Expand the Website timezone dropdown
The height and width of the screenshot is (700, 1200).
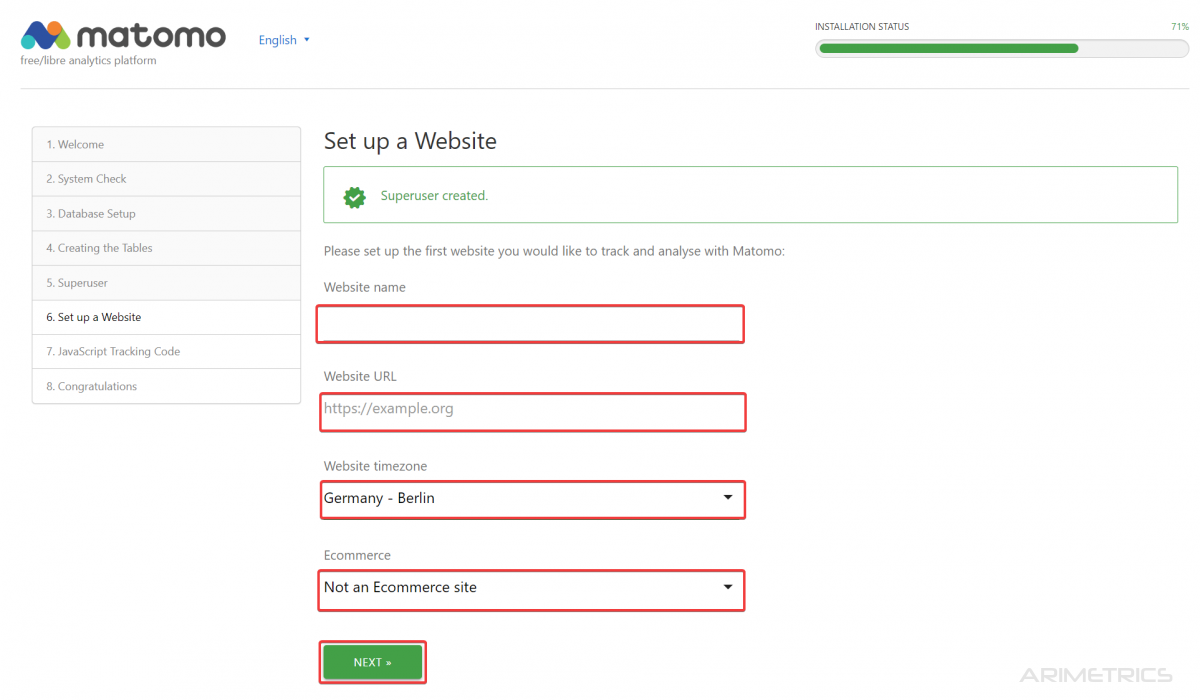click(x=532, y=498)
